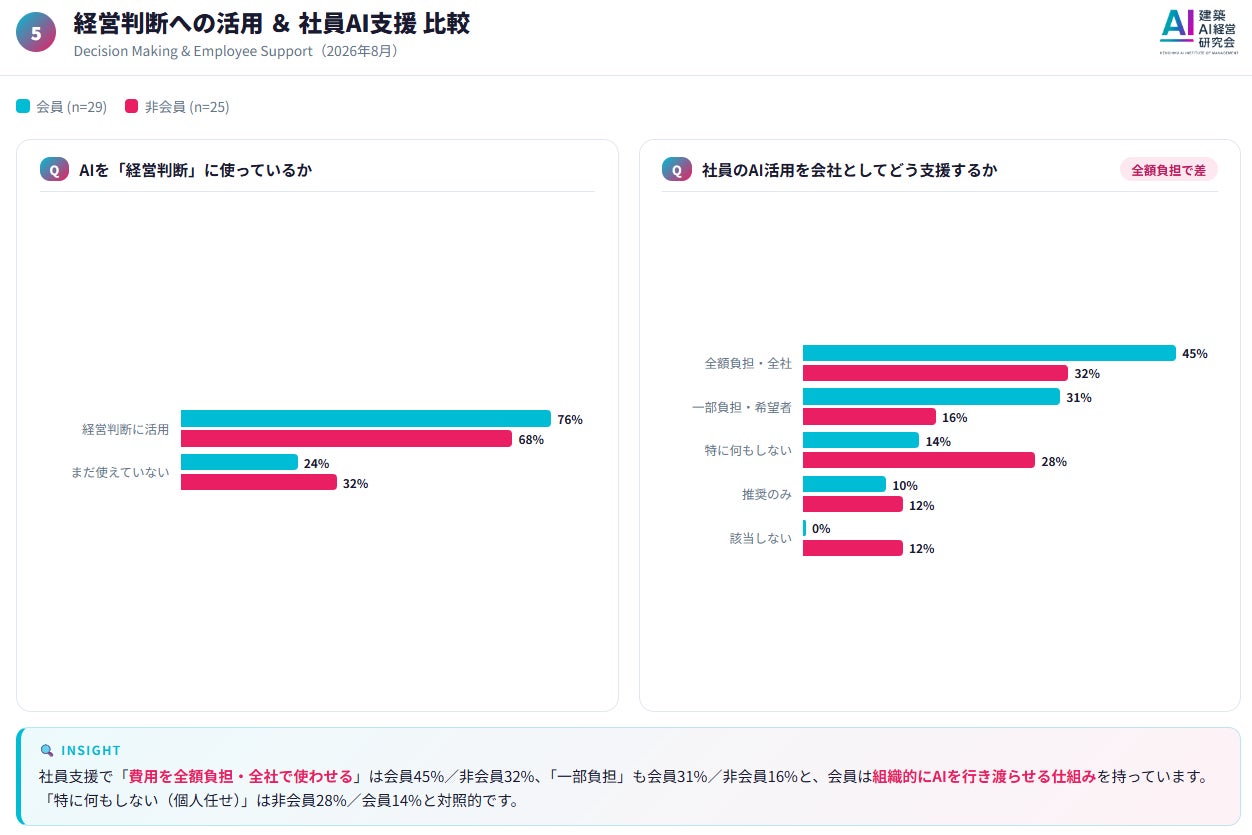Select the pink 非会員 (n=25) legend swatch
This screenshot has height=835, width=1252.
coord(131,106)
